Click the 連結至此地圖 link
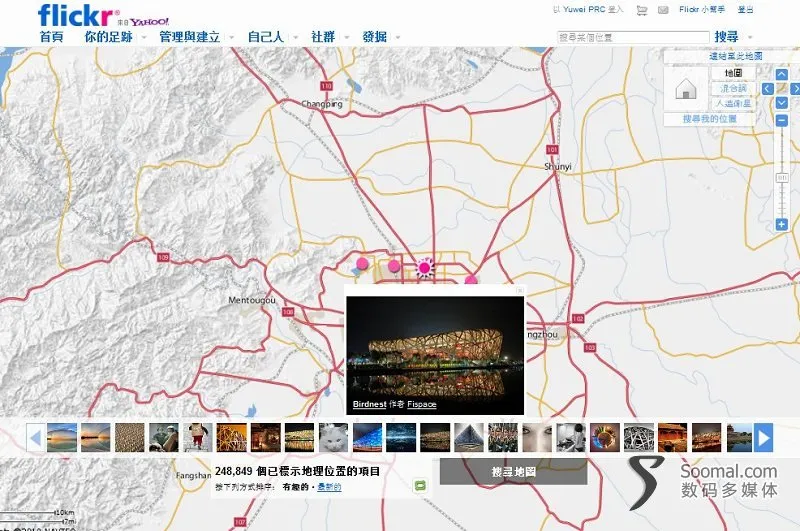The image size is (800, 531). pyautogui.click(x=735, y=56)
